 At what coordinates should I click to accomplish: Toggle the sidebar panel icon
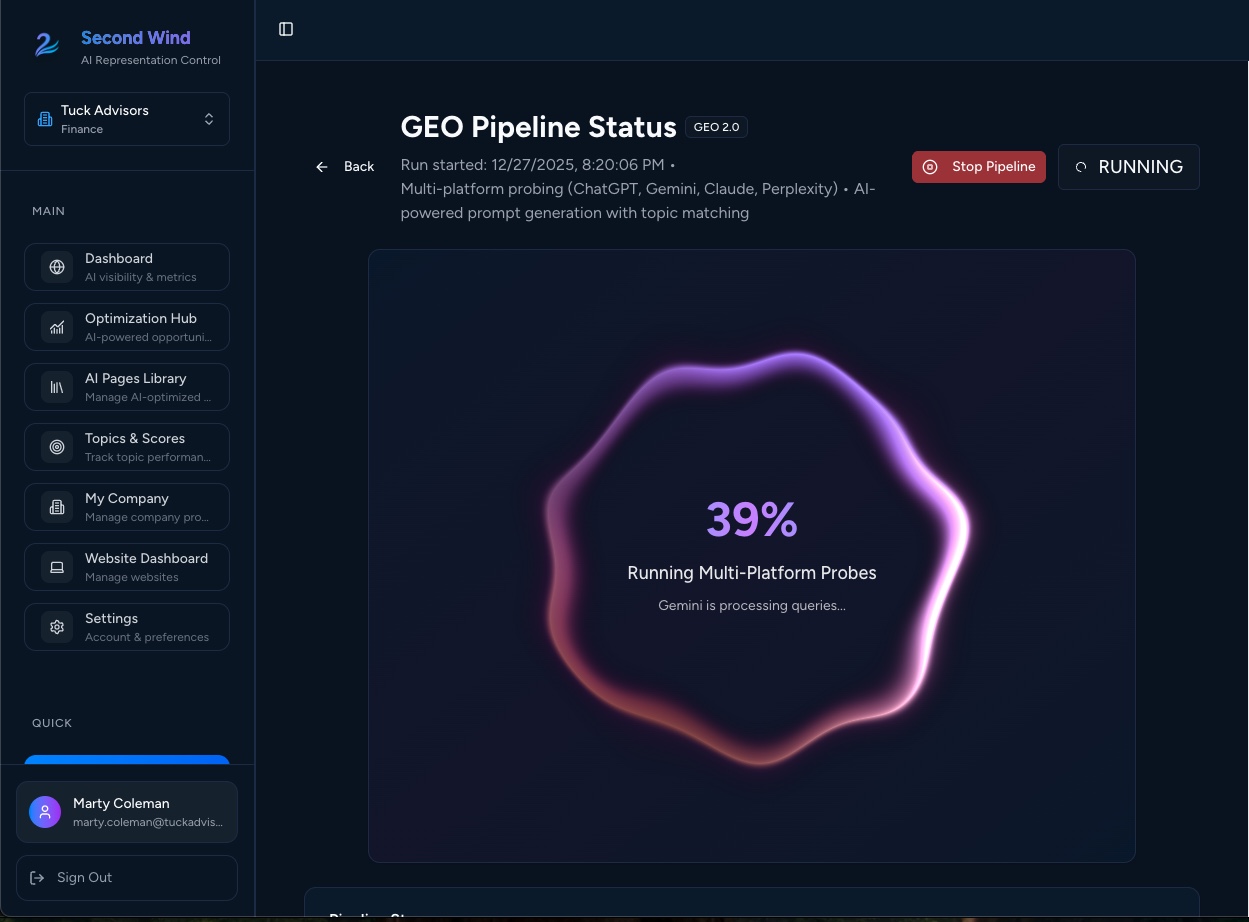(286, 29)
